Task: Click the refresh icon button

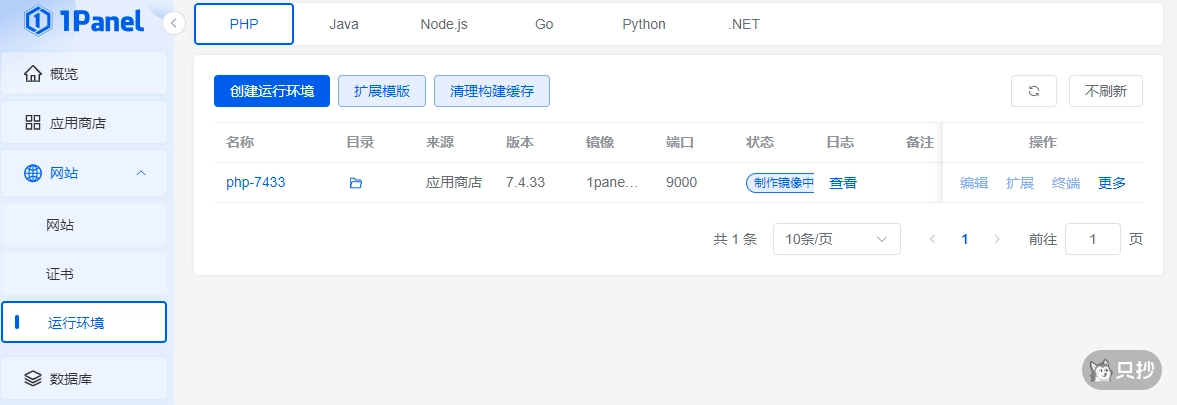Action: pos(1034,91)
